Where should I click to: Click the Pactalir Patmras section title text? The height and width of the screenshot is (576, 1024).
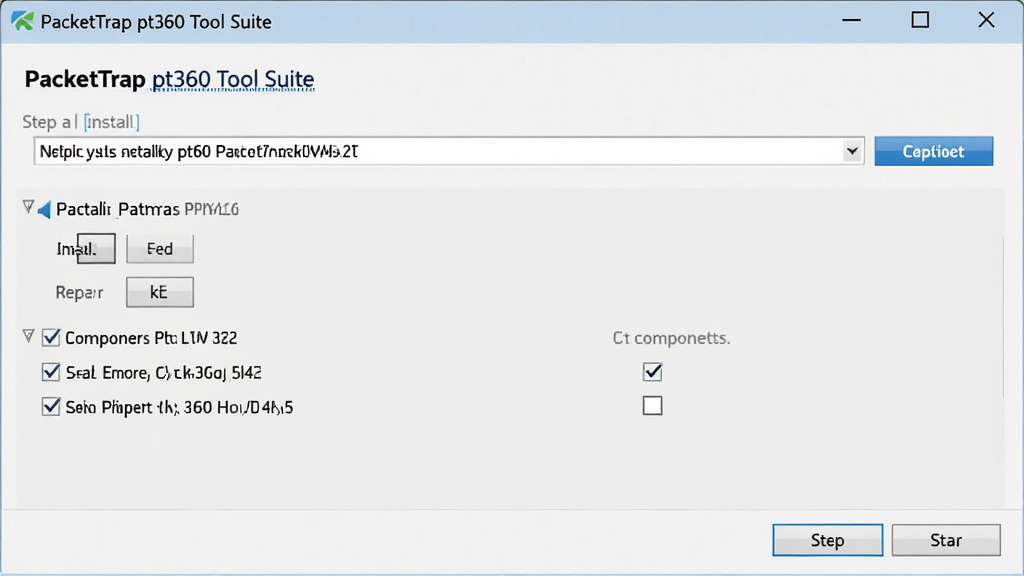[147, 210]
